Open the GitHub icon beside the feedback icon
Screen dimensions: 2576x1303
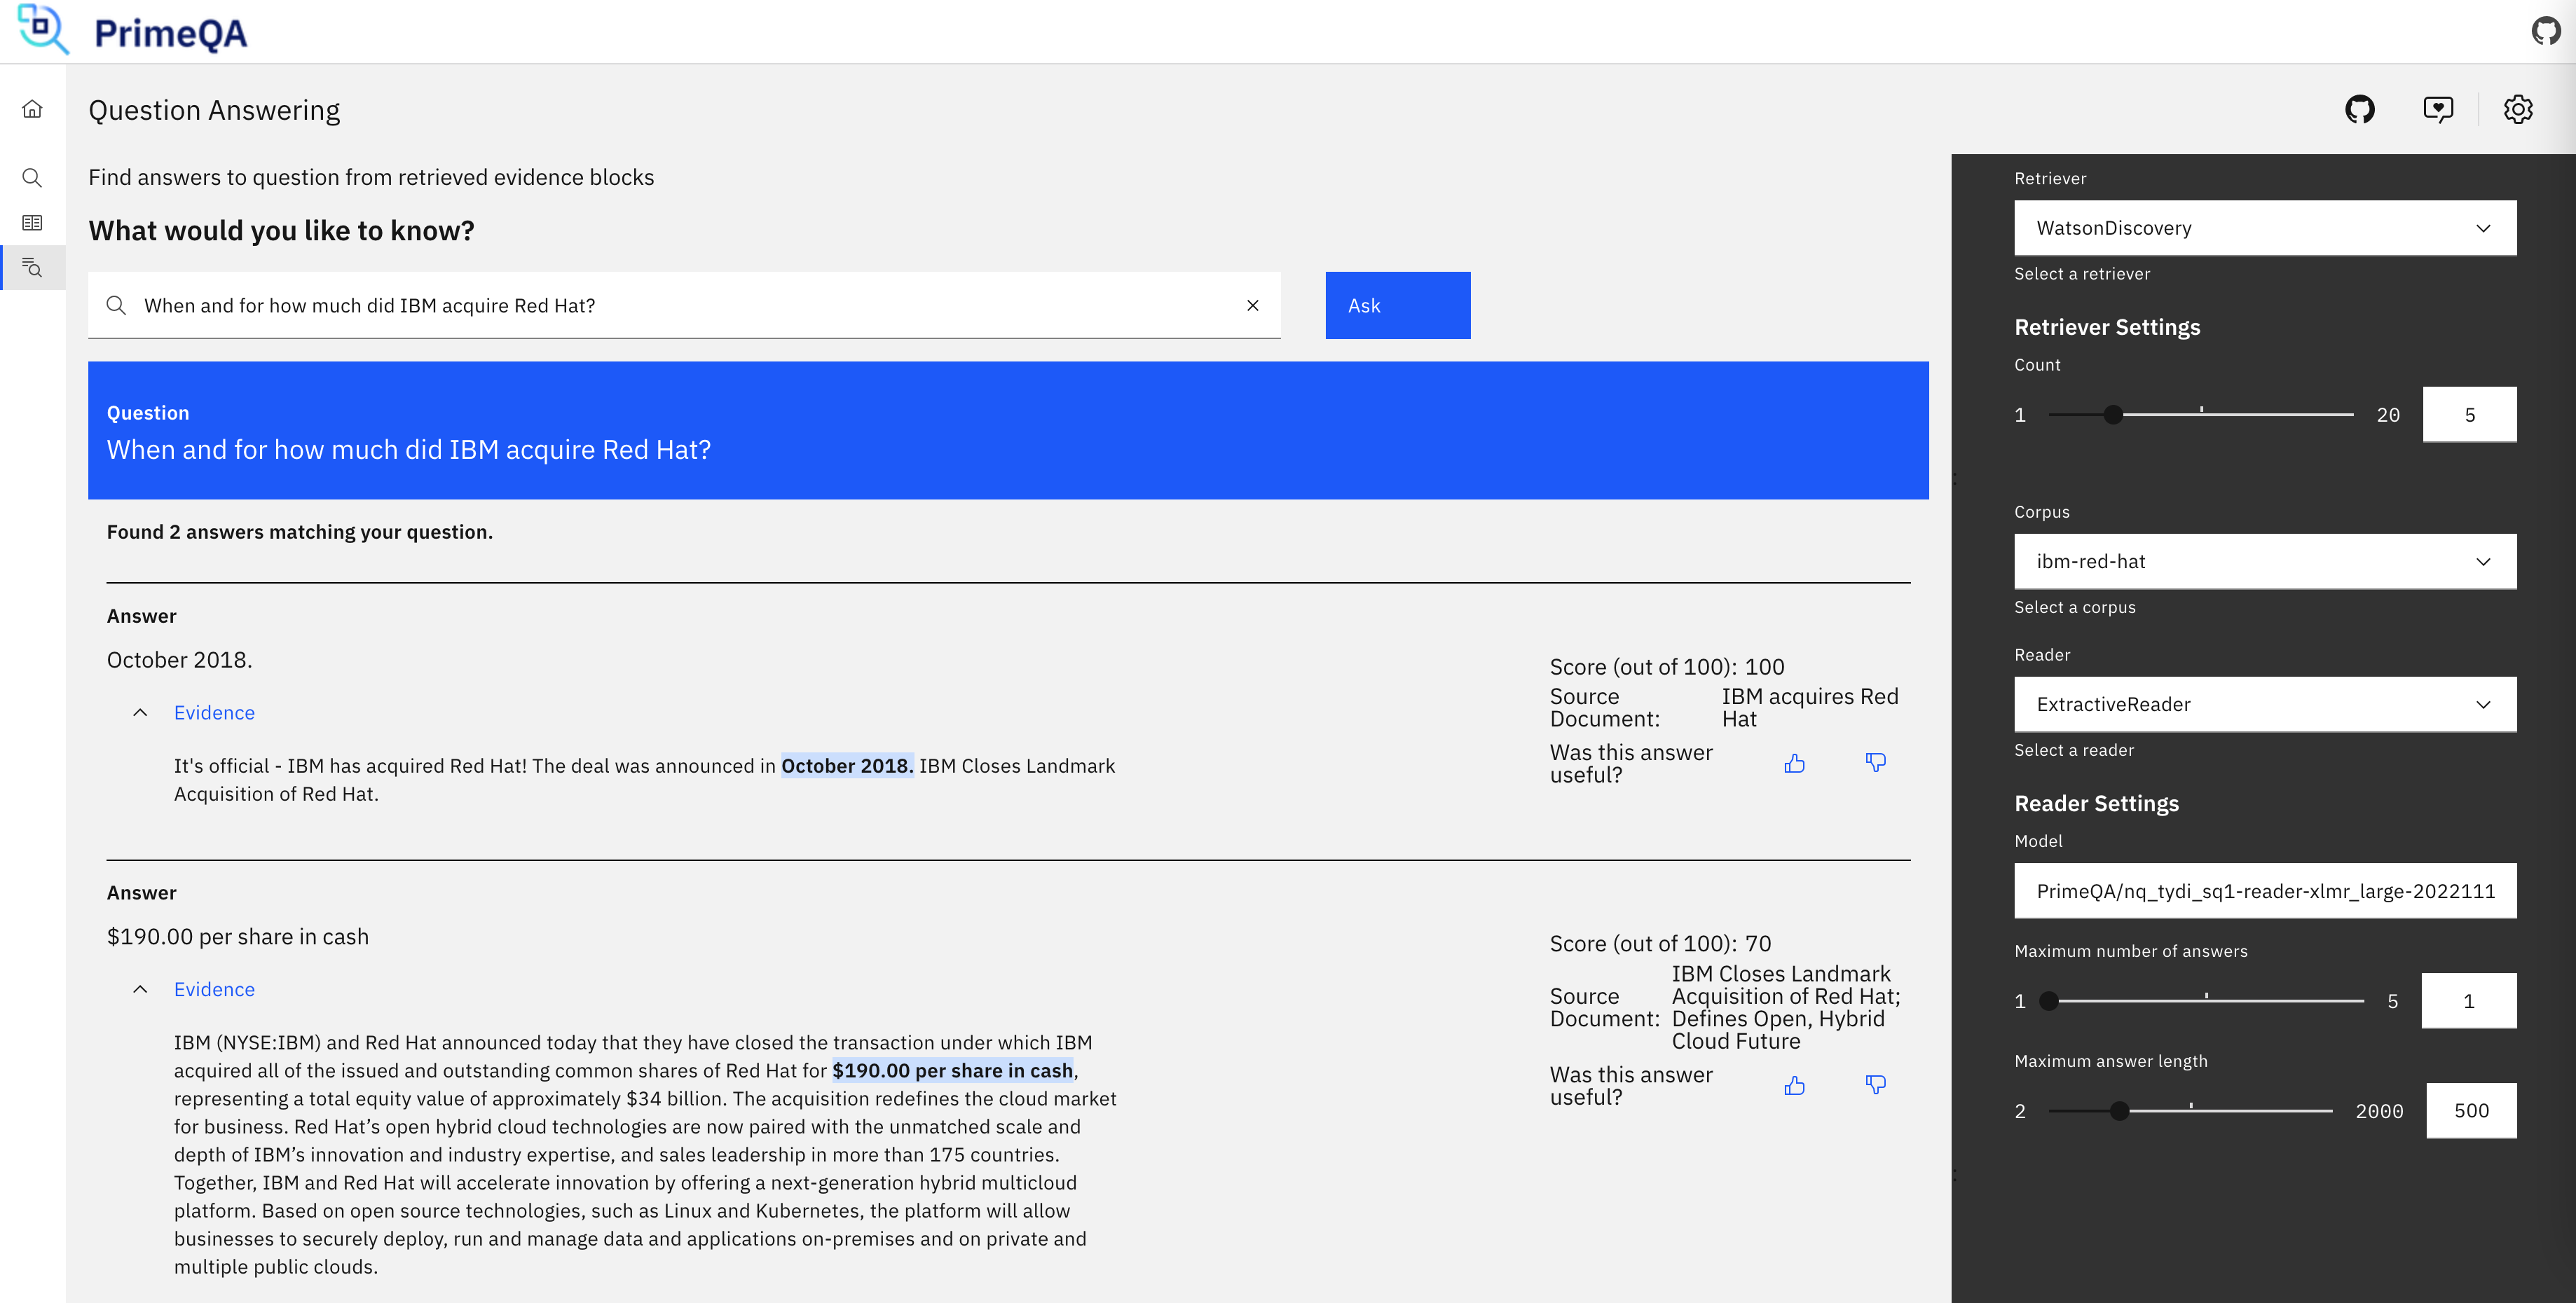pos(2360,109)
